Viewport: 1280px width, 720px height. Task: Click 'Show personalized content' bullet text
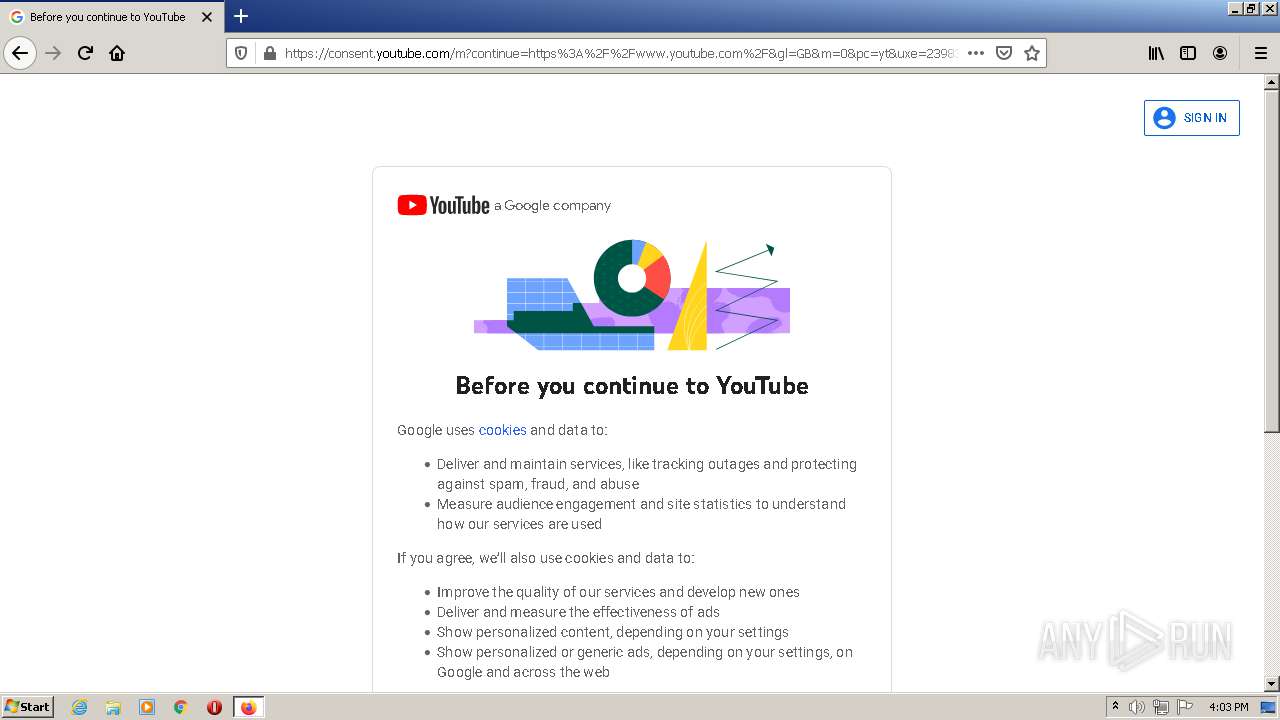tap(612, 632)
